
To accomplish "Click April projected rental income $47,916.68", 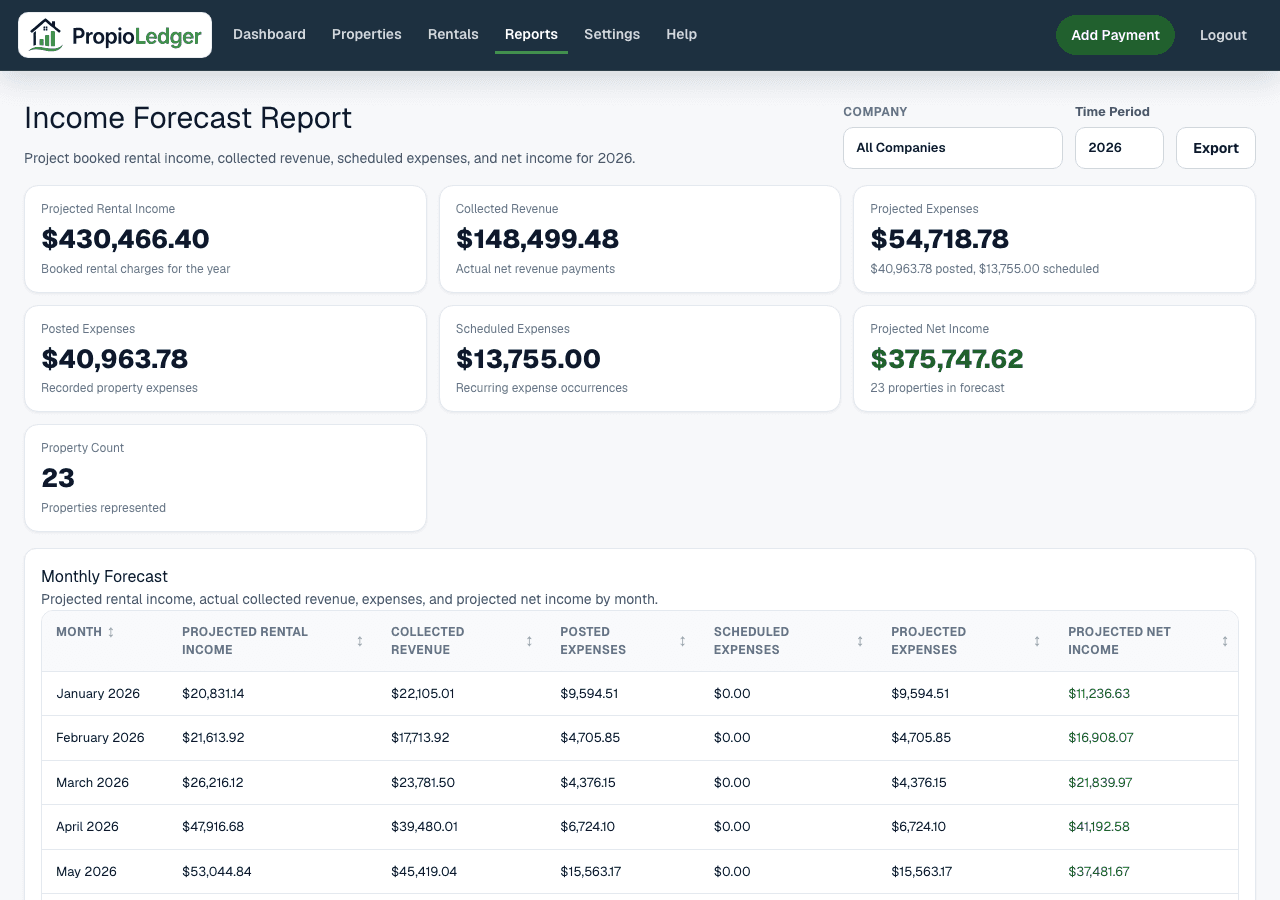I will tap(213, 827).
